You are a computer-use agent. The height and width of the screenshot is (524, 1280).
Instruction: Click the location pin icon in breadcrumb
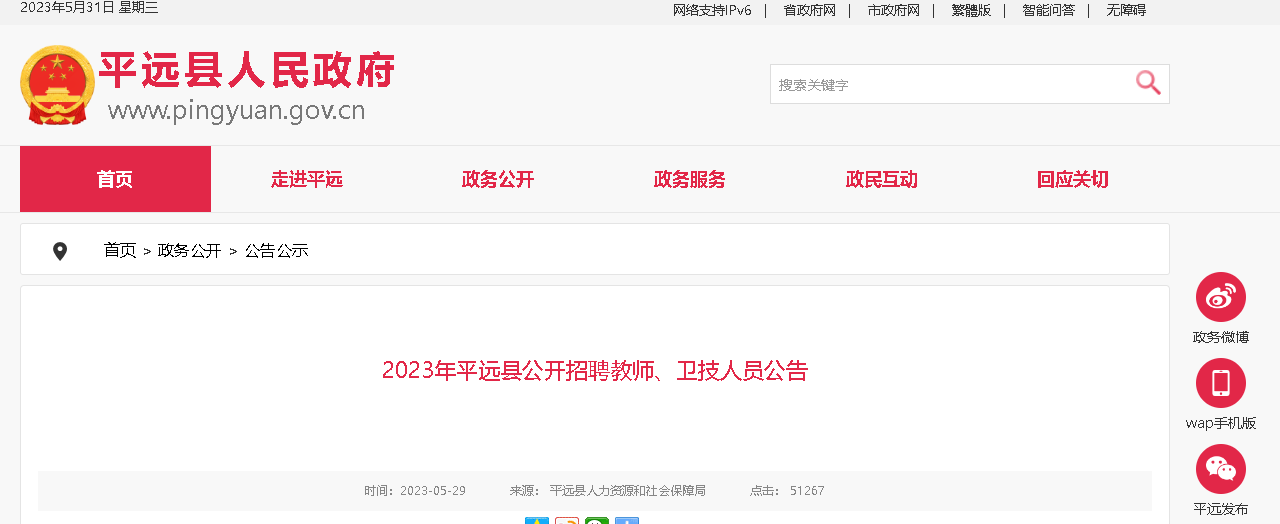pyautogui.click(x=60, y=251)
